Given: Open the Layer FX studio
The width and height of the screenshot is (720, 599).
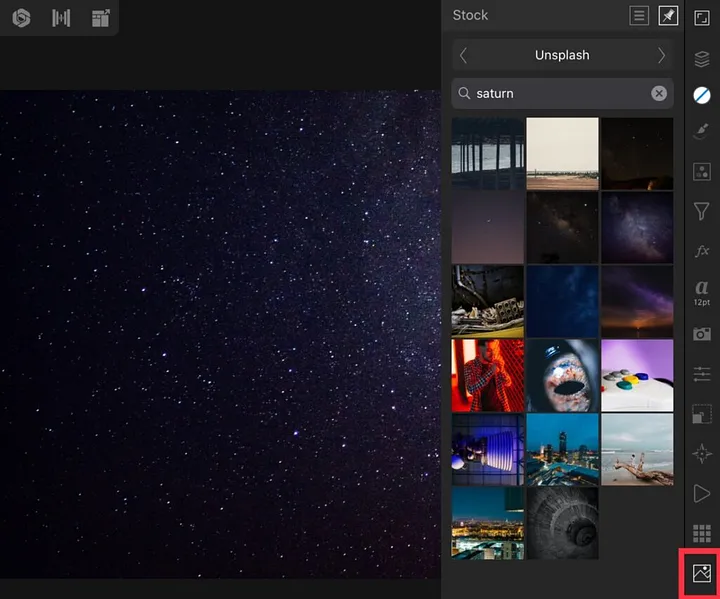Looking at the screenshot, I should pos(702,250).
